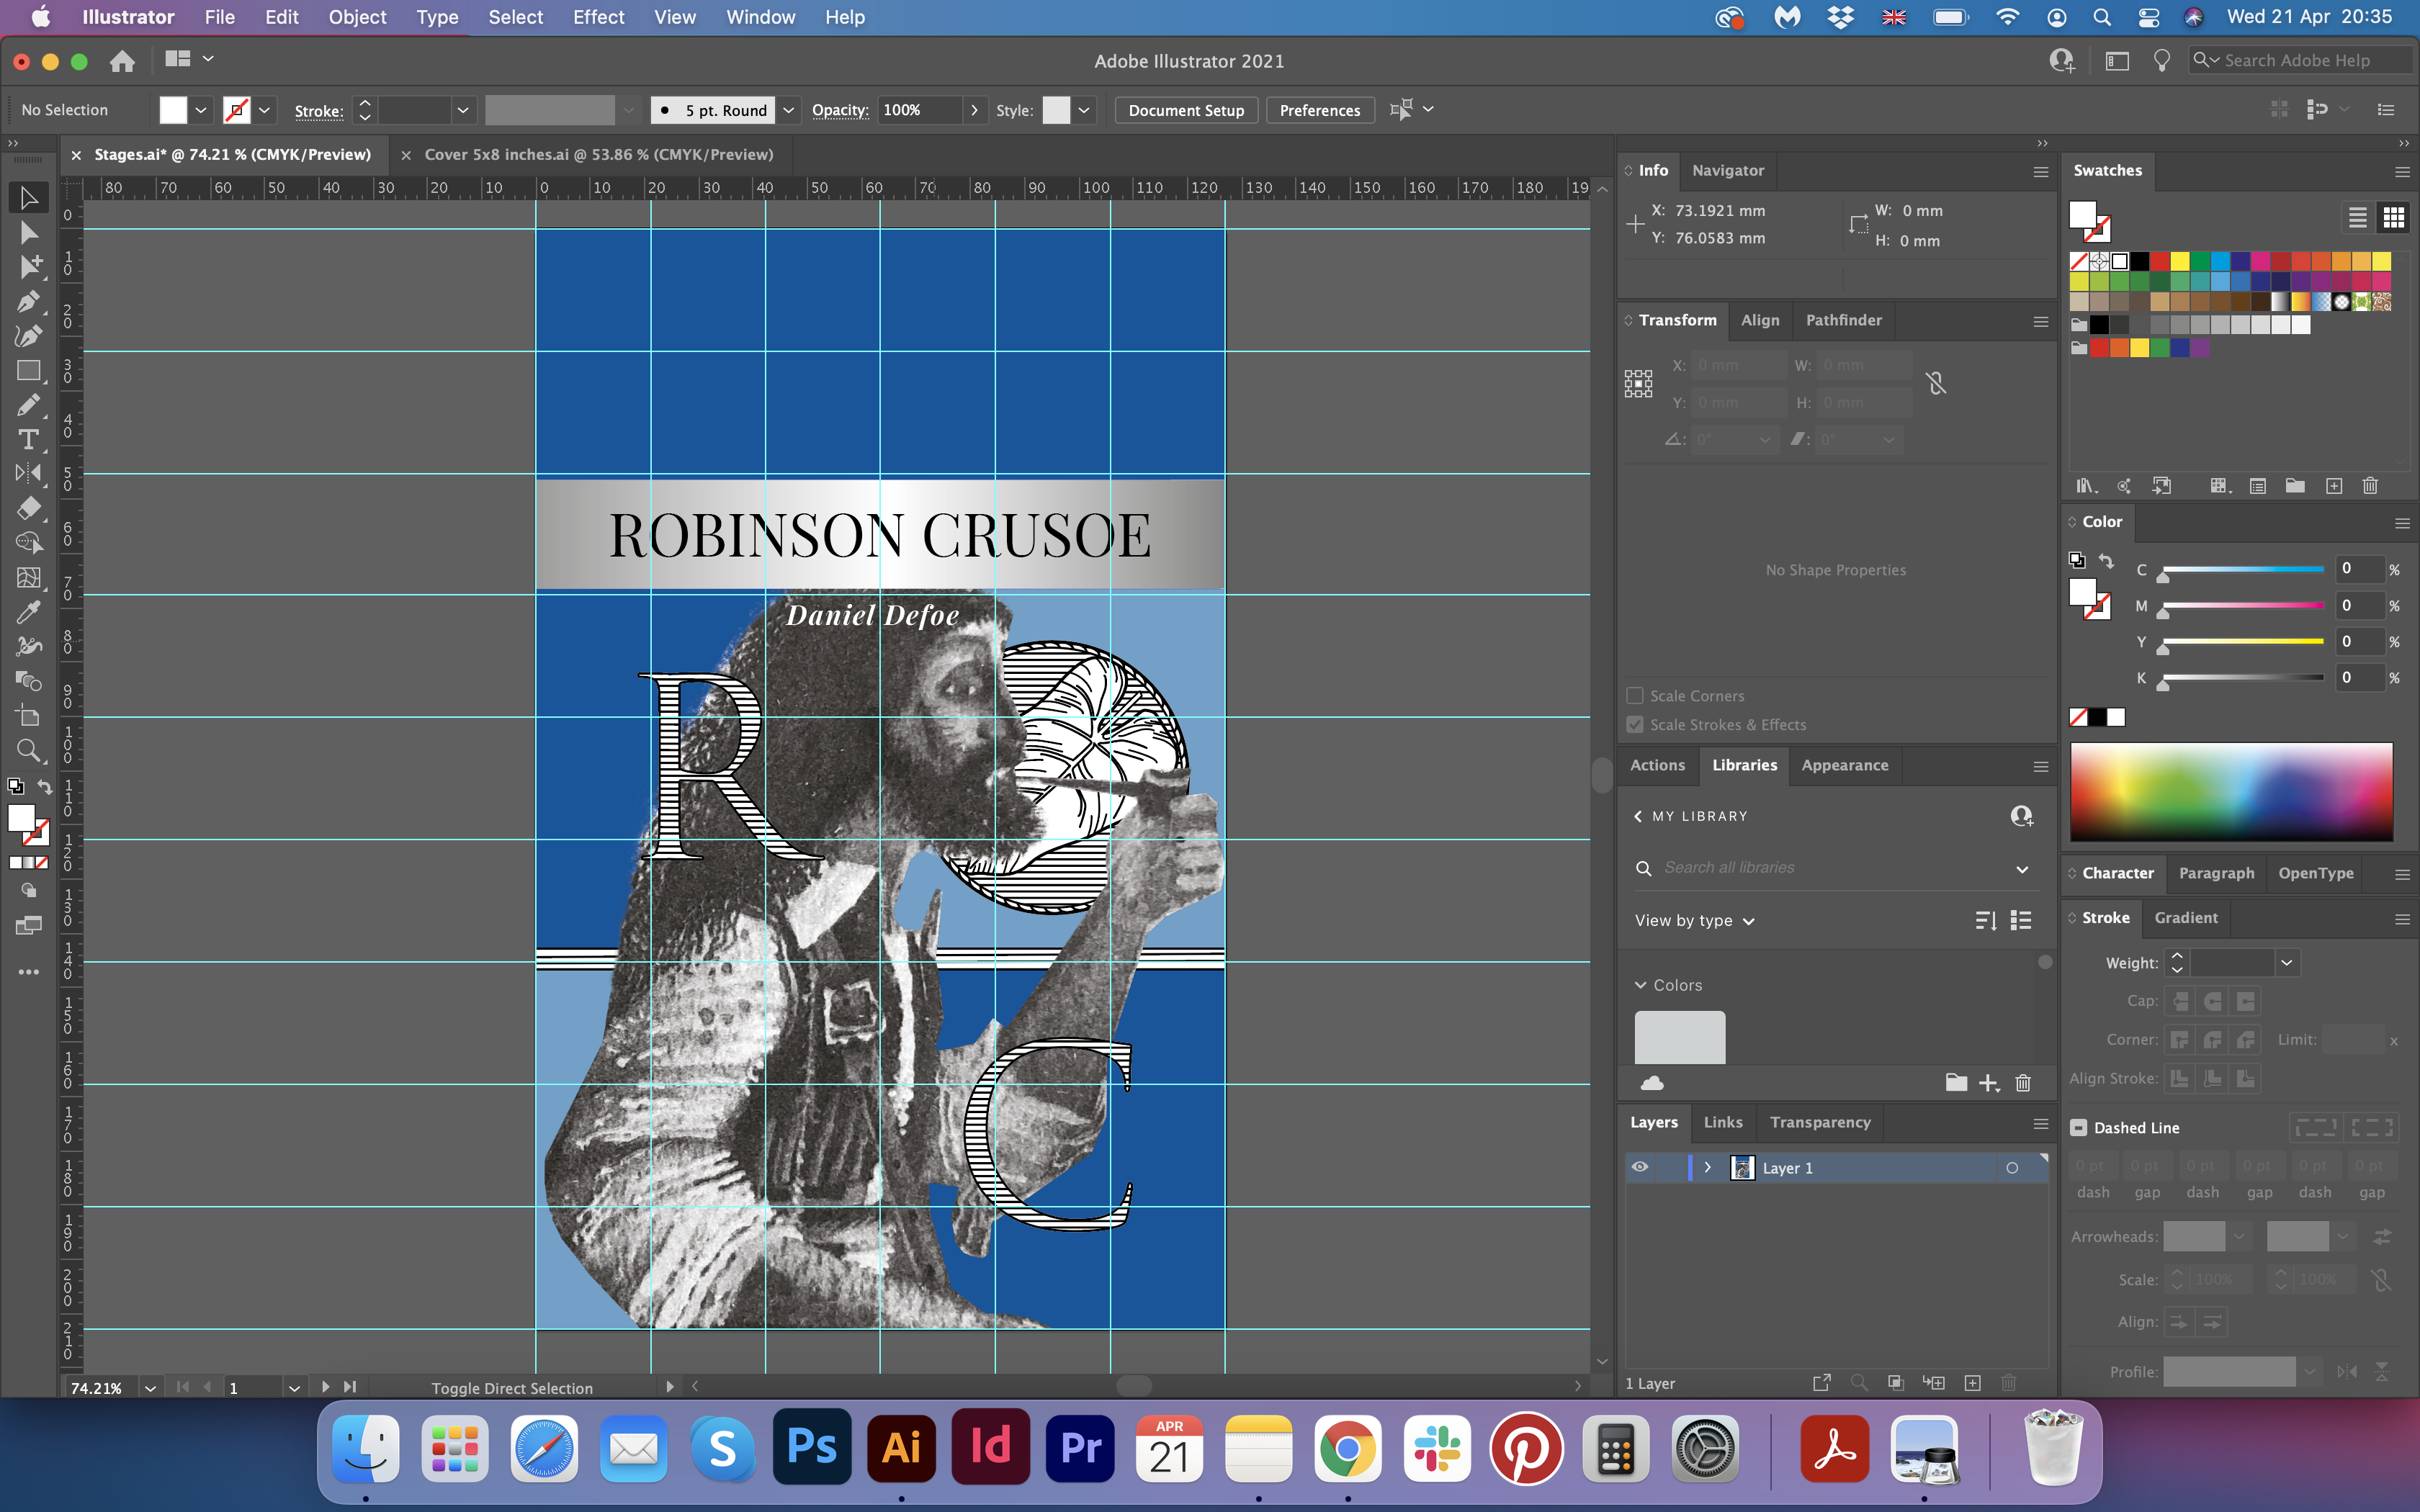Expand Layer 1 contents

pos(1707,1167)
